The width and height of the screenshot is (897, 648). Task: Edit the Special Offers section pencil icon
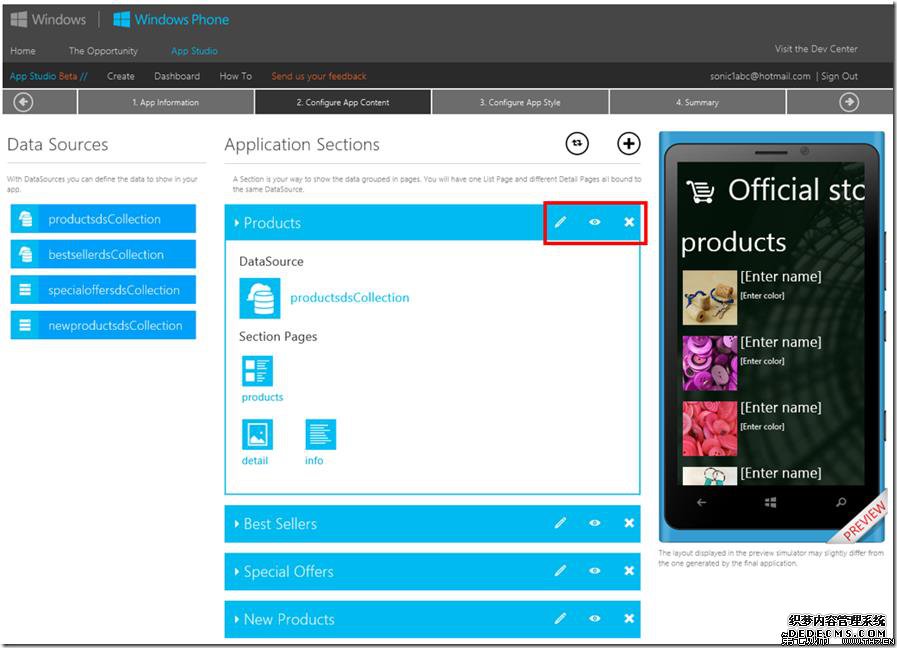(560, 570)
